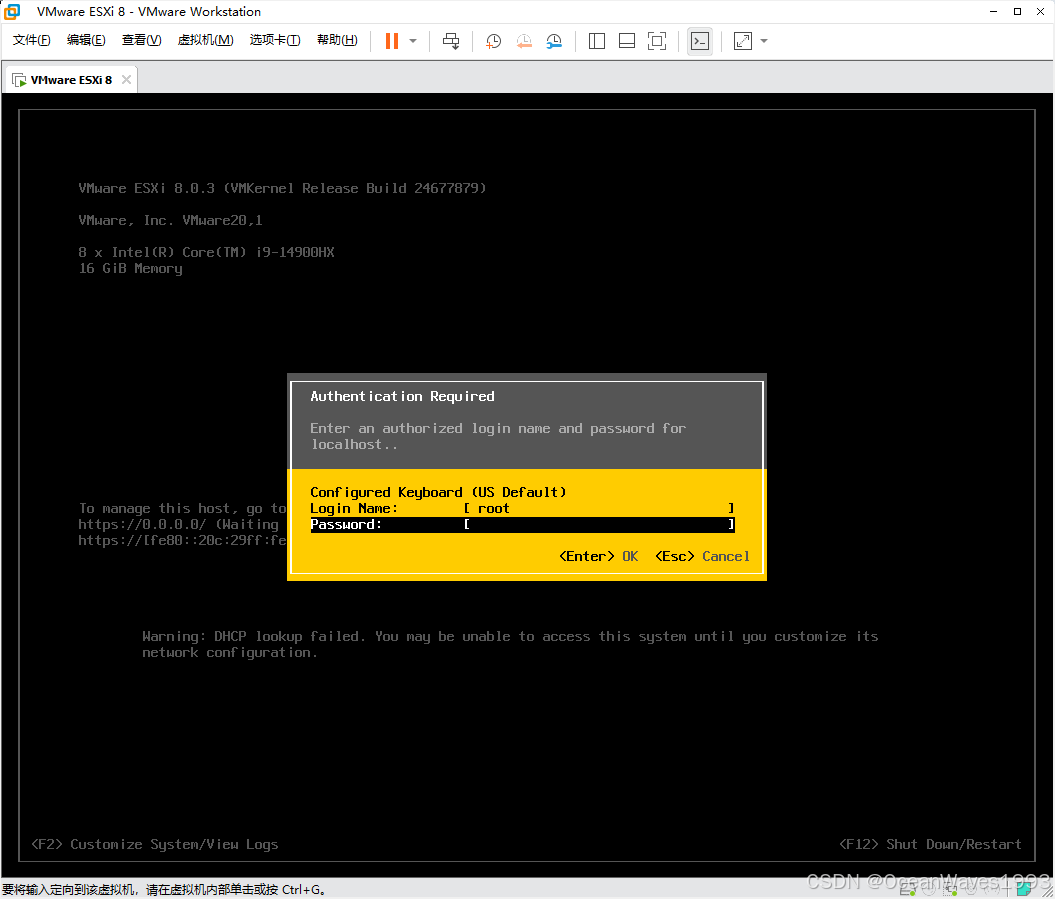Click F12 Shut Down/Restart text
The image size is (1055, 899).
(931, 844)
